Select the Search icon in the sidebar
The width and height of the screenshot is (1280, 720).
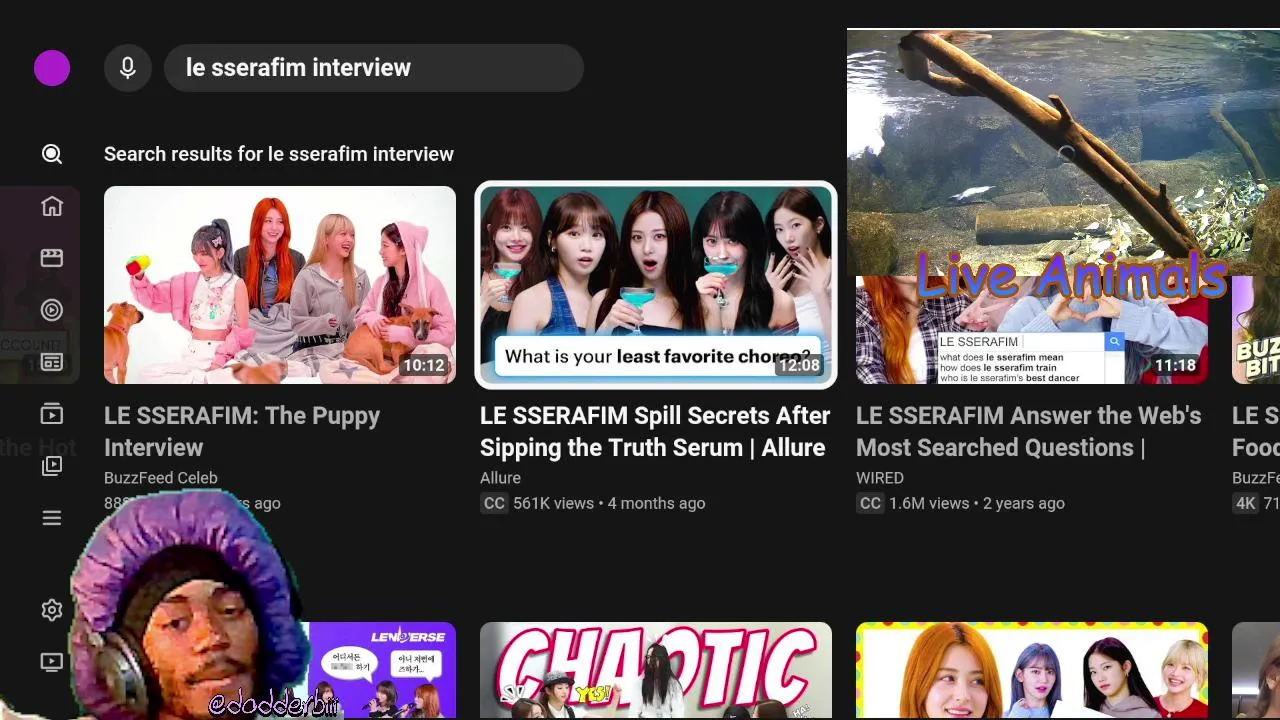pyautogui.click(x=52, y=154)
